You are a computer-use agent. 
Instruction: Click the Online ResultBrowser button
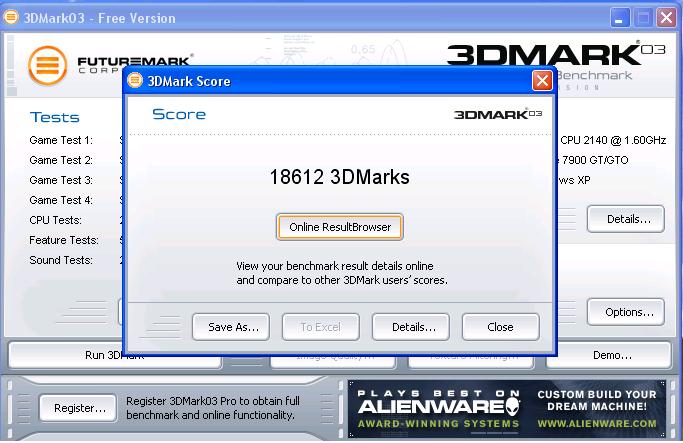339,227
